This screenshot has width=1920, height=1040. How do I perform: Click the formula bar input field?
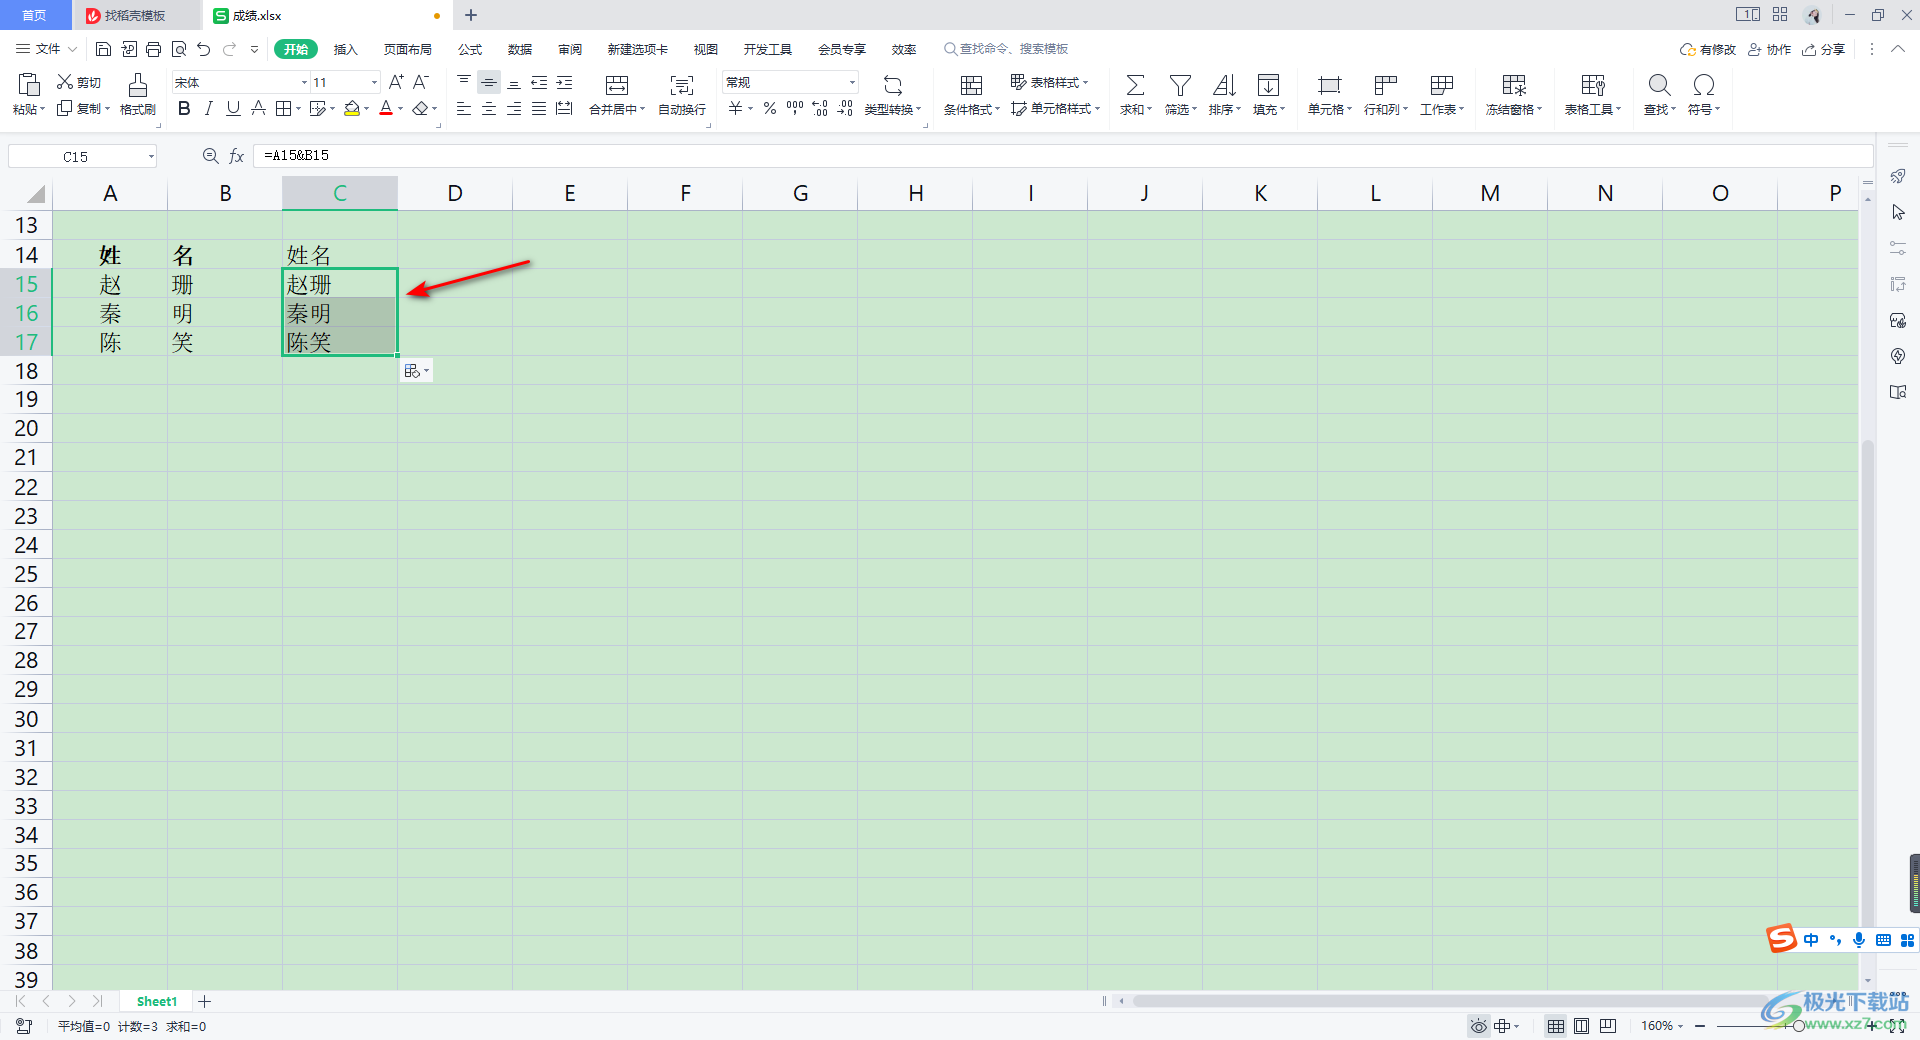click(1062, 156)
